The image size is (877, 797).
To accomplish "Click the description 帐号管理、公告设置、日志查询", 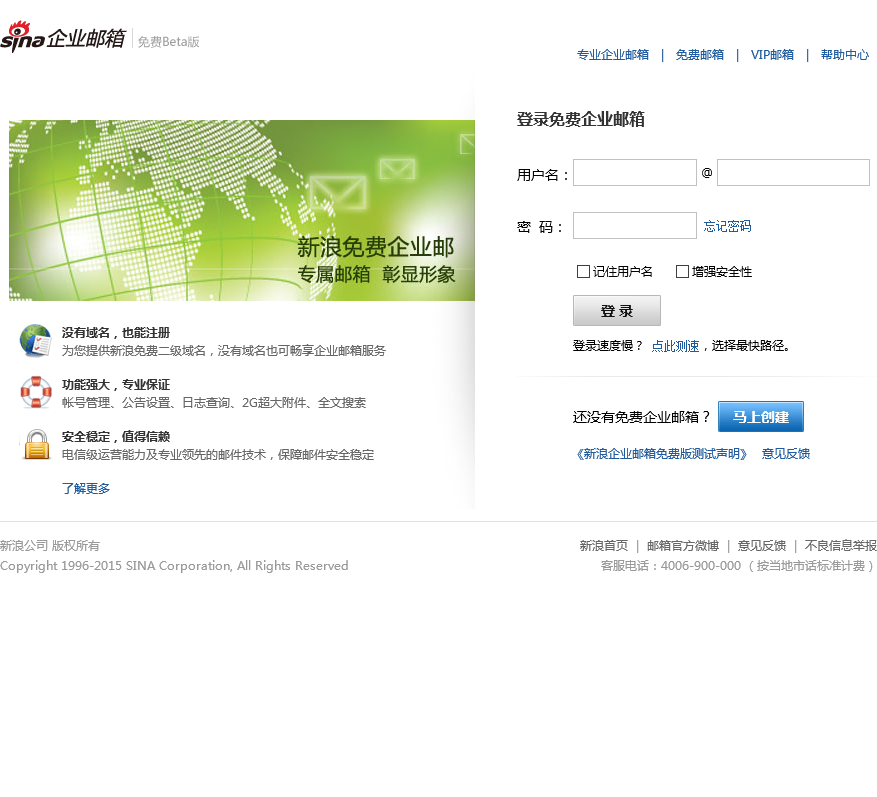I will point(214,403).
